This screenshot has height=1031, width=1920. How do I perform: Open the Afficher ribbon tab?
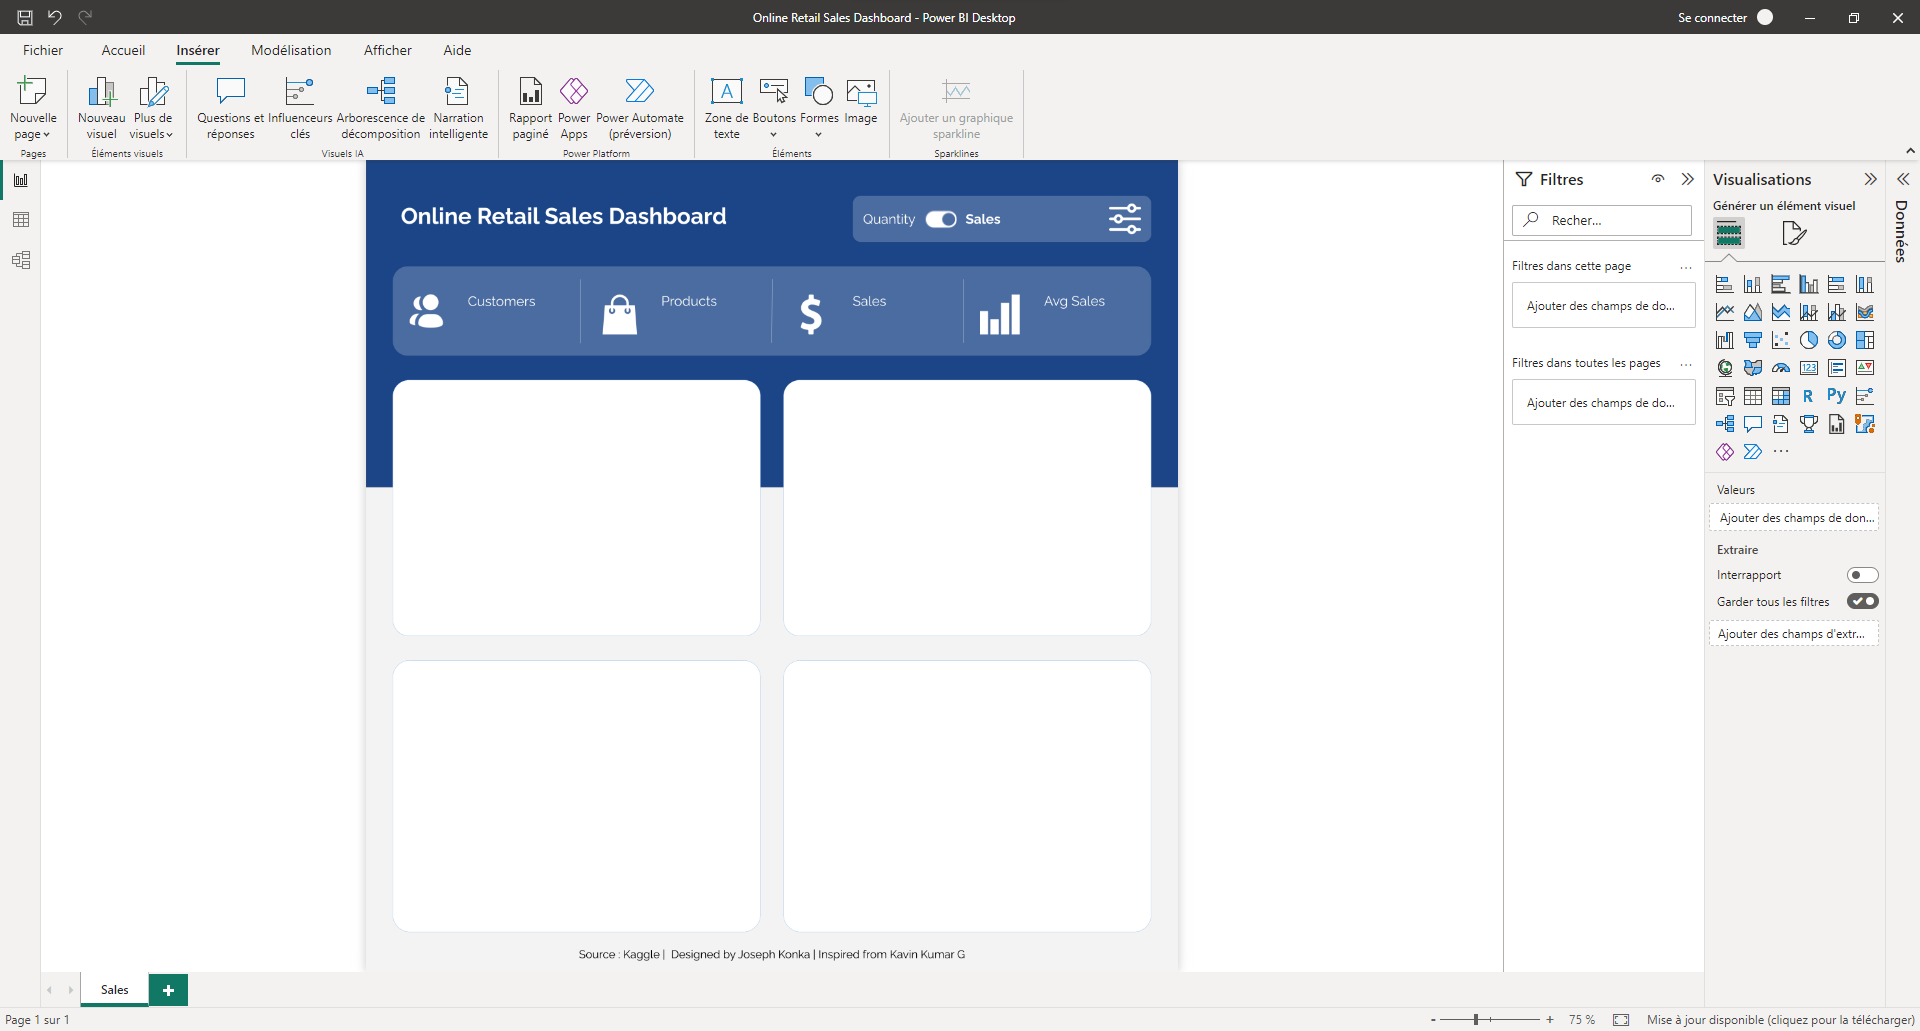coord(387,50)
